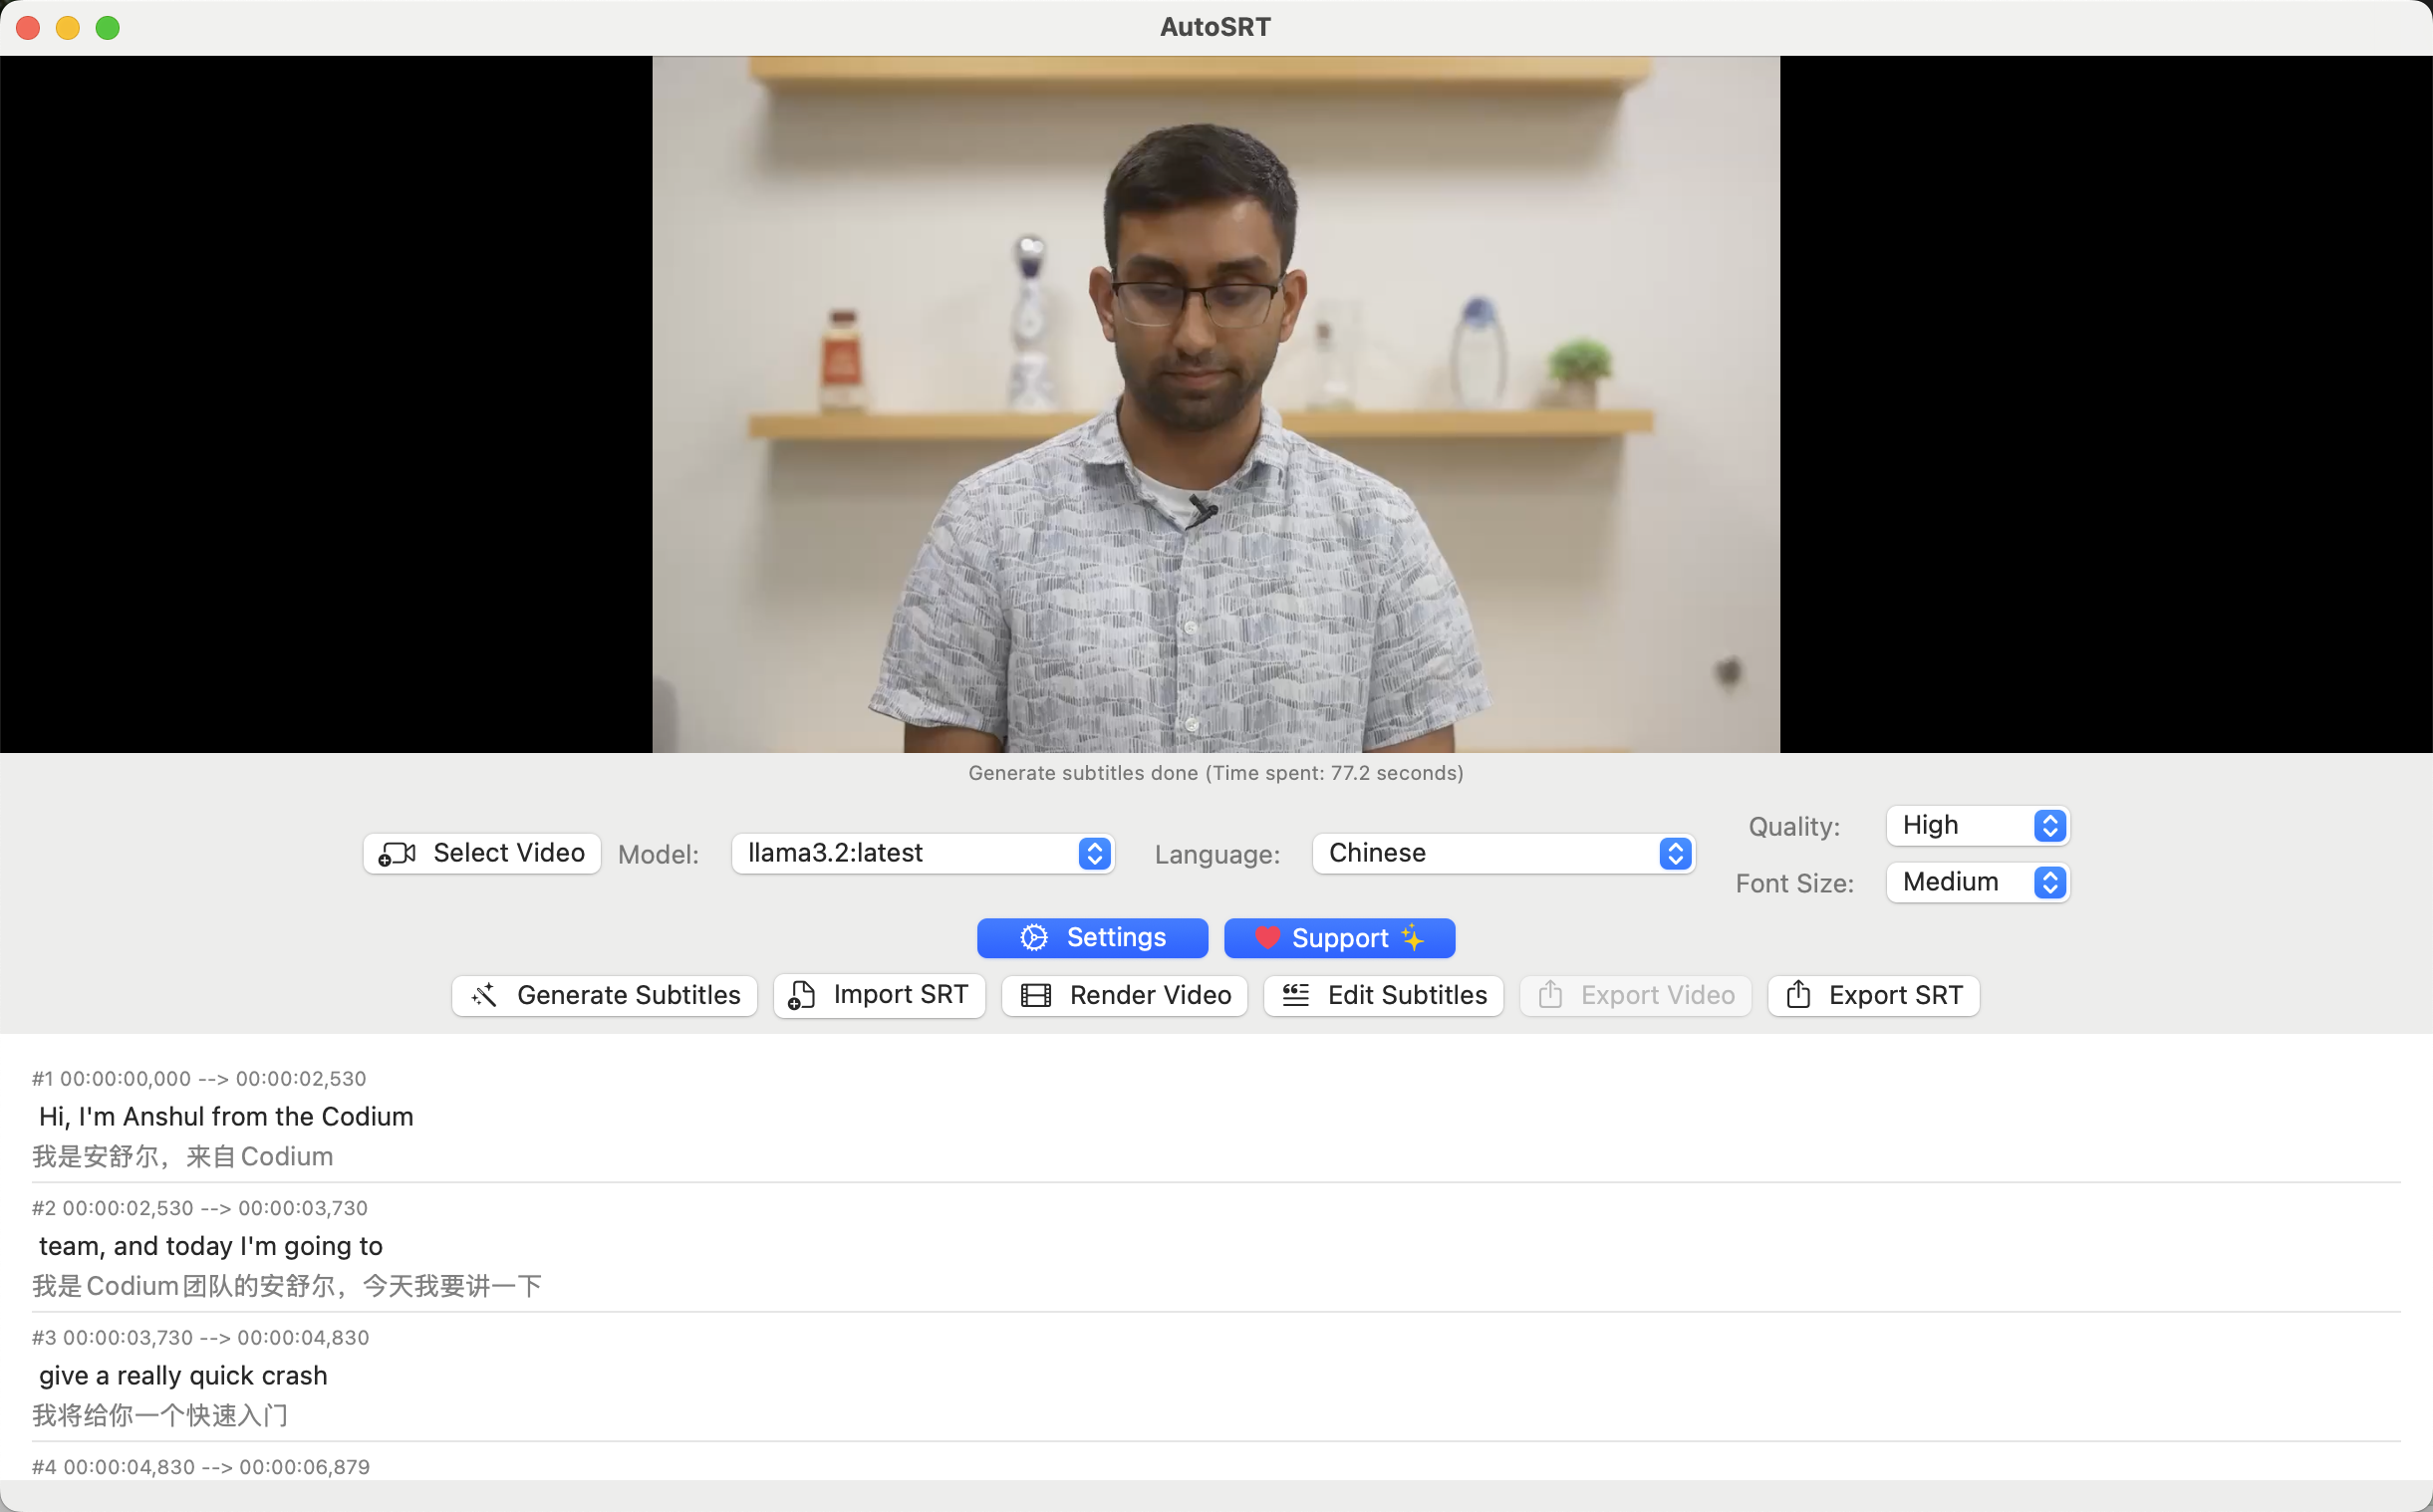The width and height of the screenshot is (2433, 1512).
Task: Open the Model dropdown showing llama3.2:latest
Action: 922,853
